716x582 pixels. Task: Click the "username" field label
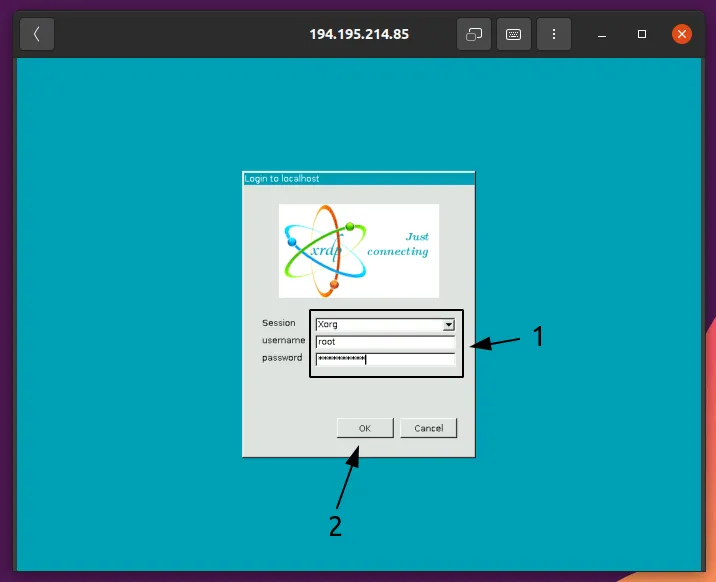coord(282,340)
